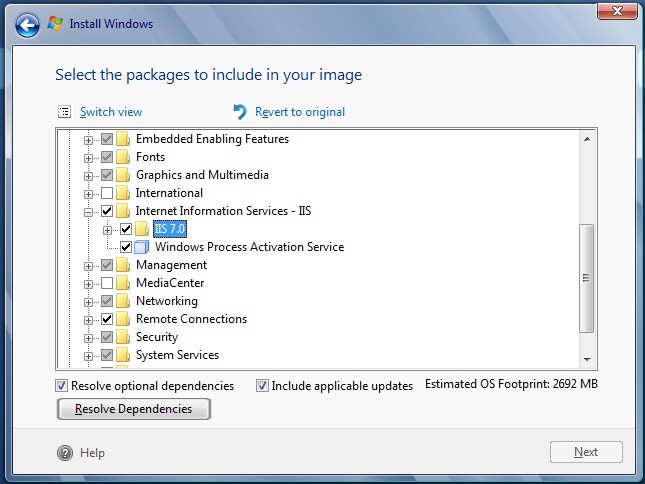Collapse Internet Information Services - IIS node
The image size is (645, 484).
[88, 212]
